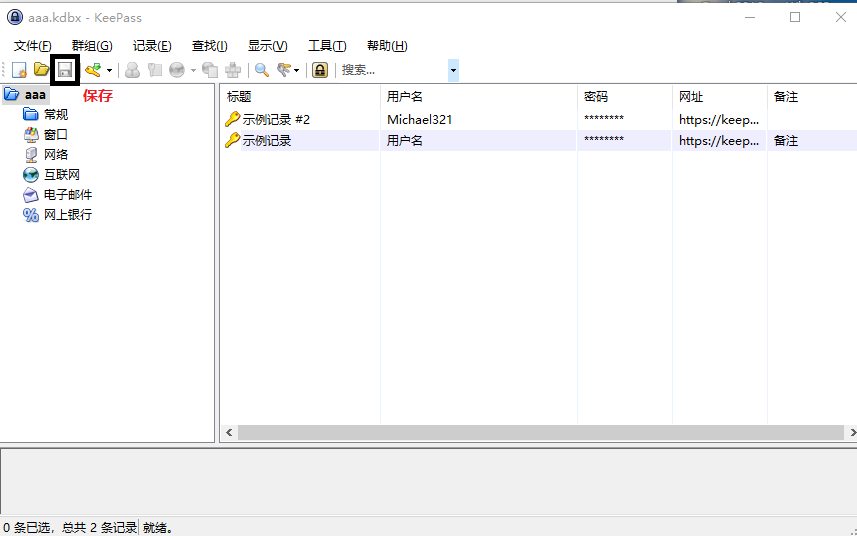This screenshot has height=536, width=857.
Task: Select the 常规 group
Action: coord(56,115)
